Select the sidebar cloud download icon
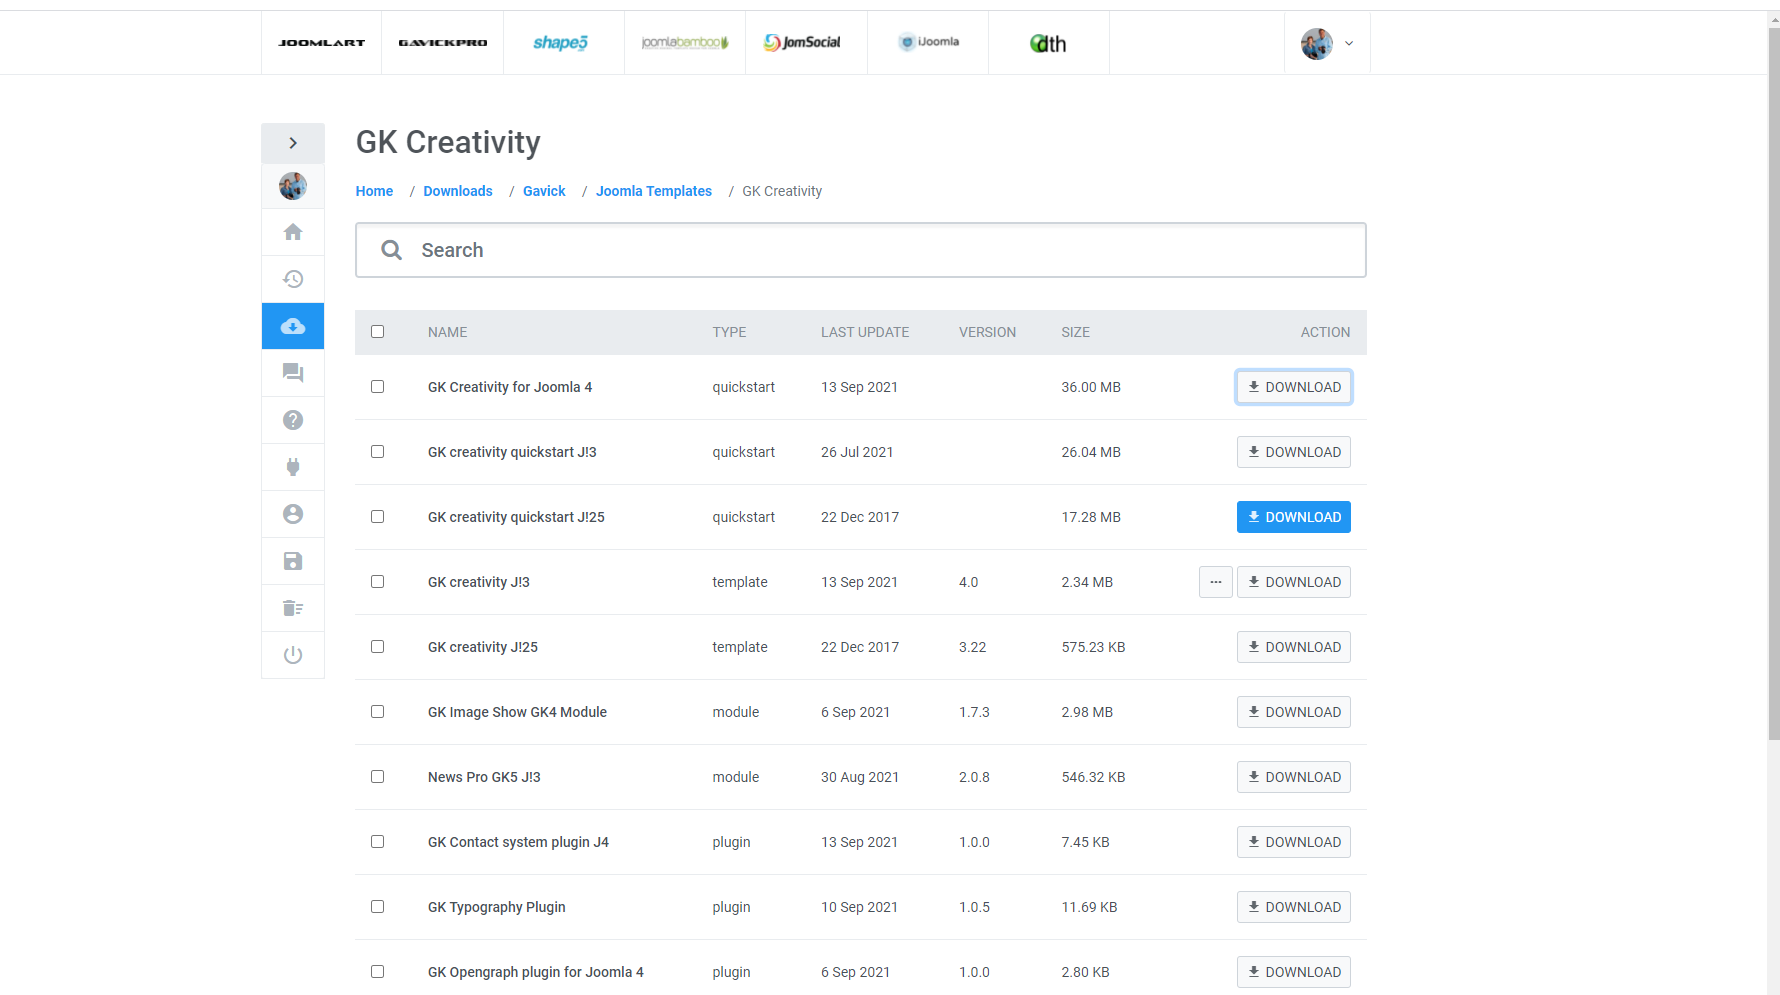Screen dimensions: 1780x995 click(x=293, y=326)
